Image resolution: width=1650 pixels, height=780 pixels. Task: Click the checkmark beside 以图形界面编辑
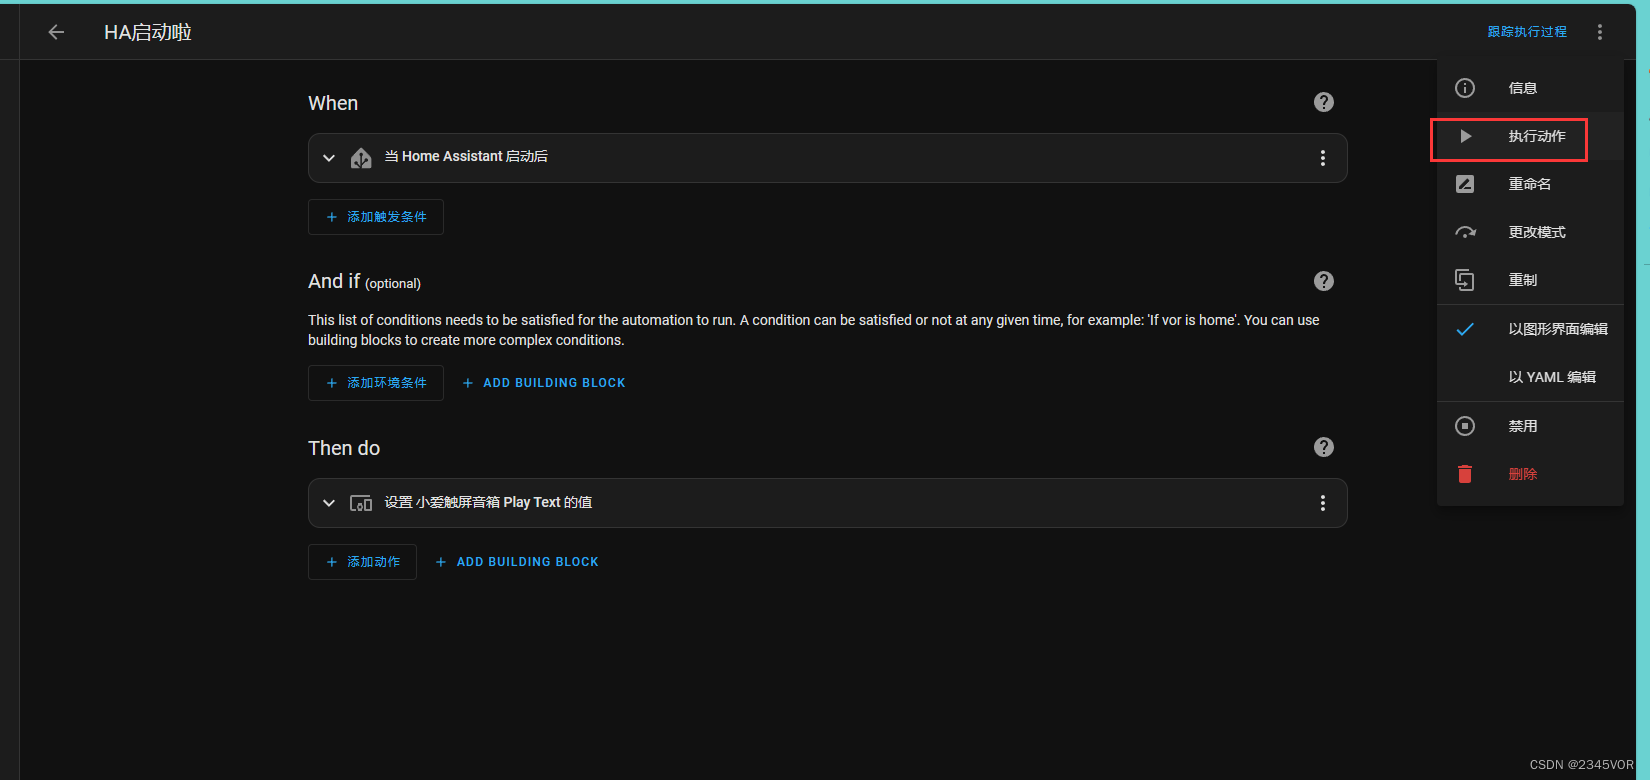[x=1465, y=329]
